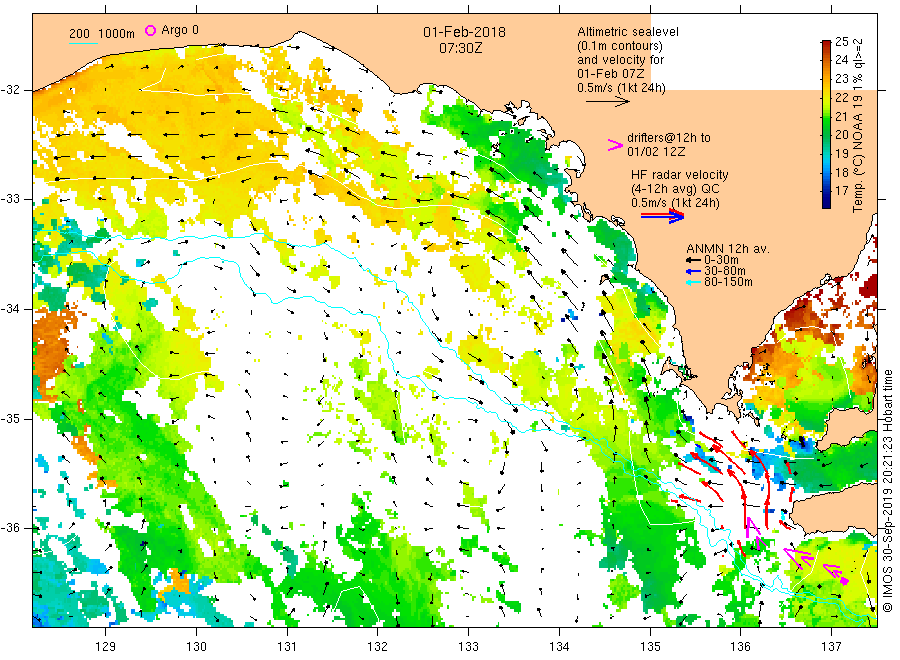Click the latitude label -34
The image size is (900, 660).
[11, 309]
